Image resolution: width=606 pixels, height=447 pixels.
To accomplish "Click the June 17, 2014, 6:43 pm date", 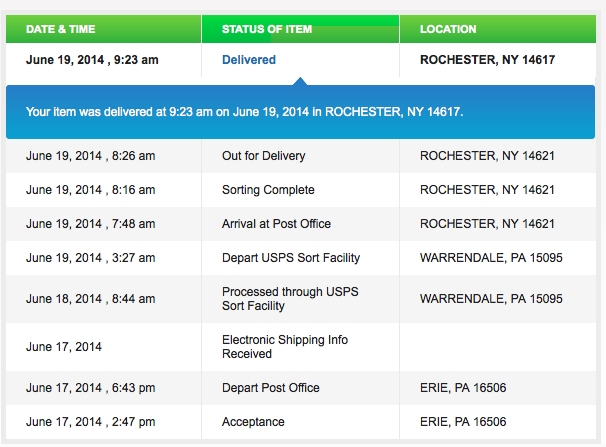I will pyautogui.click(x=91, y=388).
